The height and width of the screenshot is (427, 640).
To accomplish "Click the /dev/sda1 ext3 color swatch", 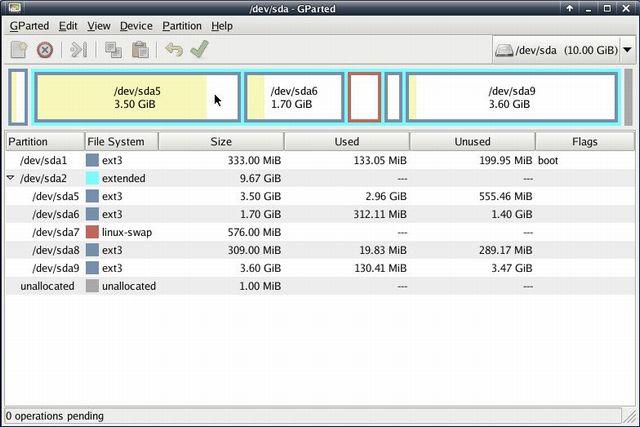I will pyautogui.click(x=92, y=160).
